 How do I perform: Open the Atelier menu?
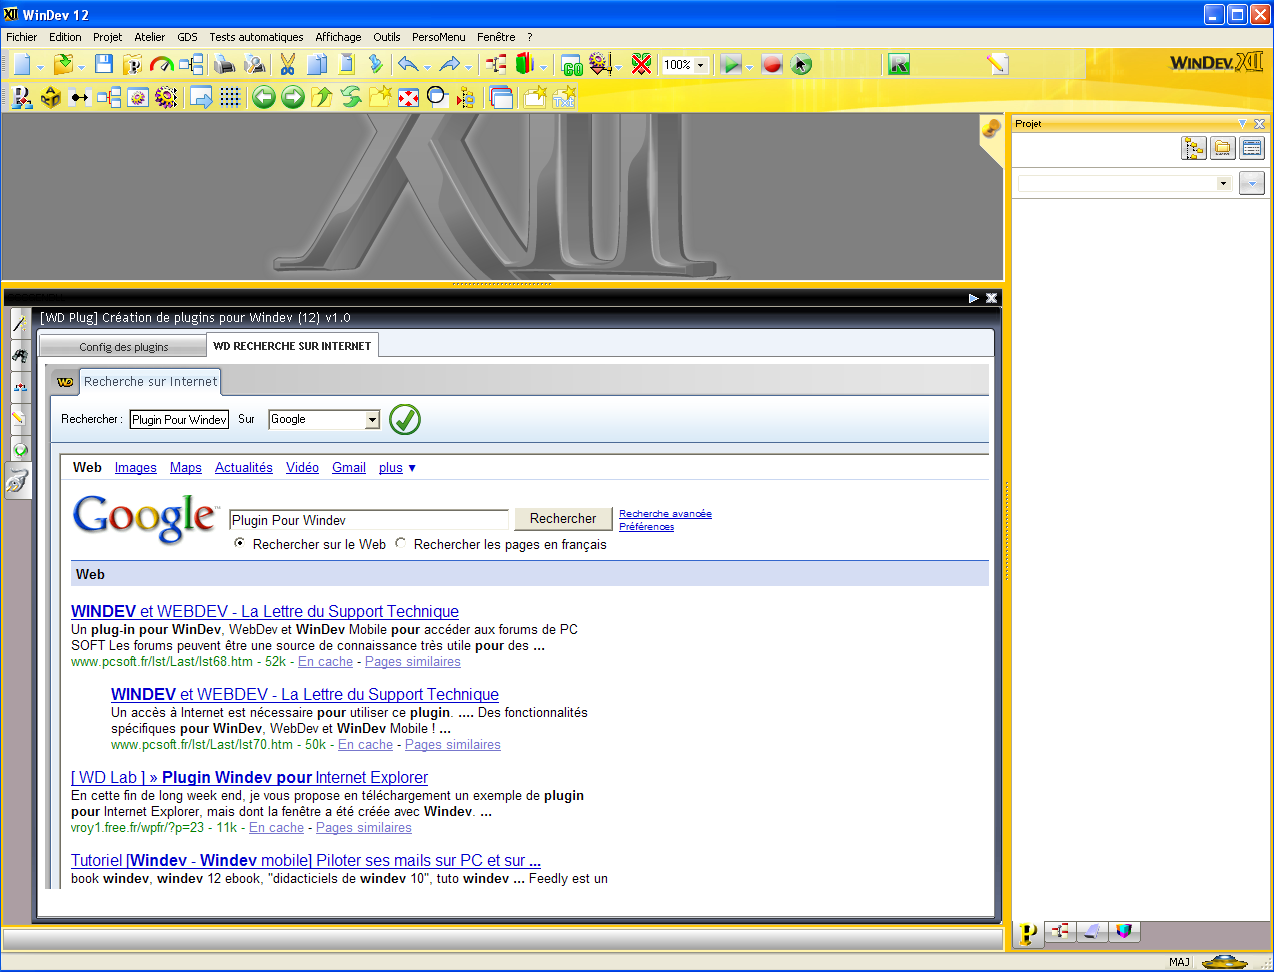coord(149,37)
